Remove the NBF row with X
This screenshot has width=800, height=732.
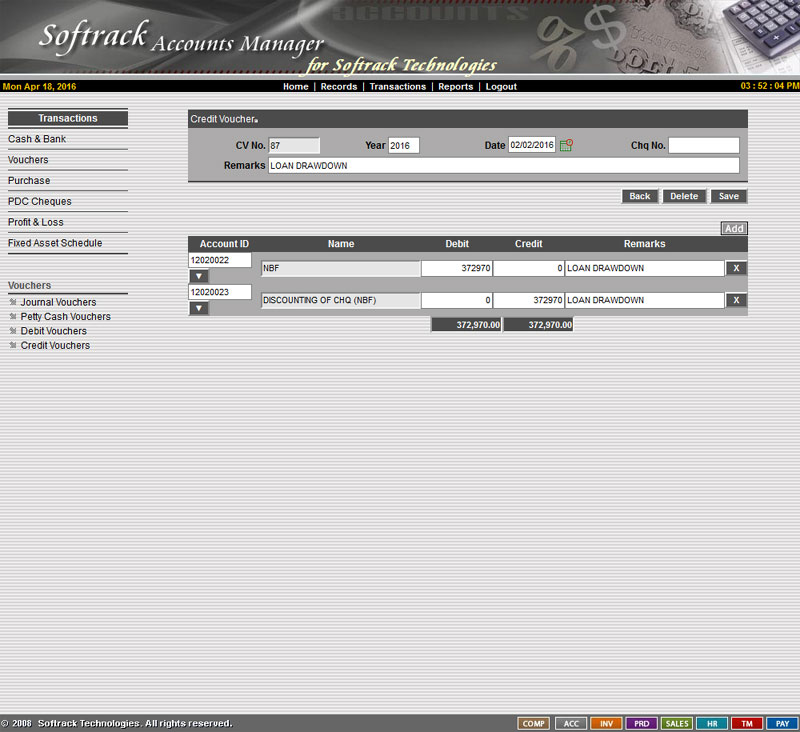coord(735,268)
